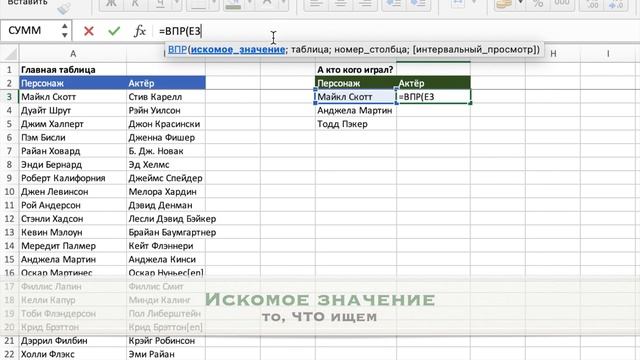Viewport: 640px width, 360px height.
Task: Select cell 'Лесли Дэвид Бэйкер'
Action: tap(166, 219)
